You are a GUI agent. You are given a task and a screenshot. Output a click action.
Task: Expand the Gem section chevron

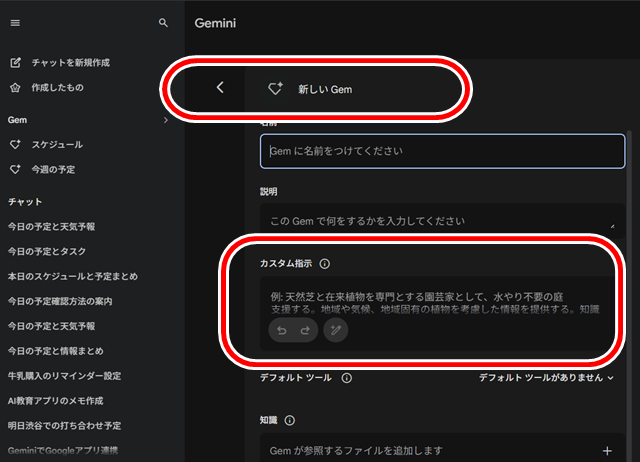tap(165, 120)
